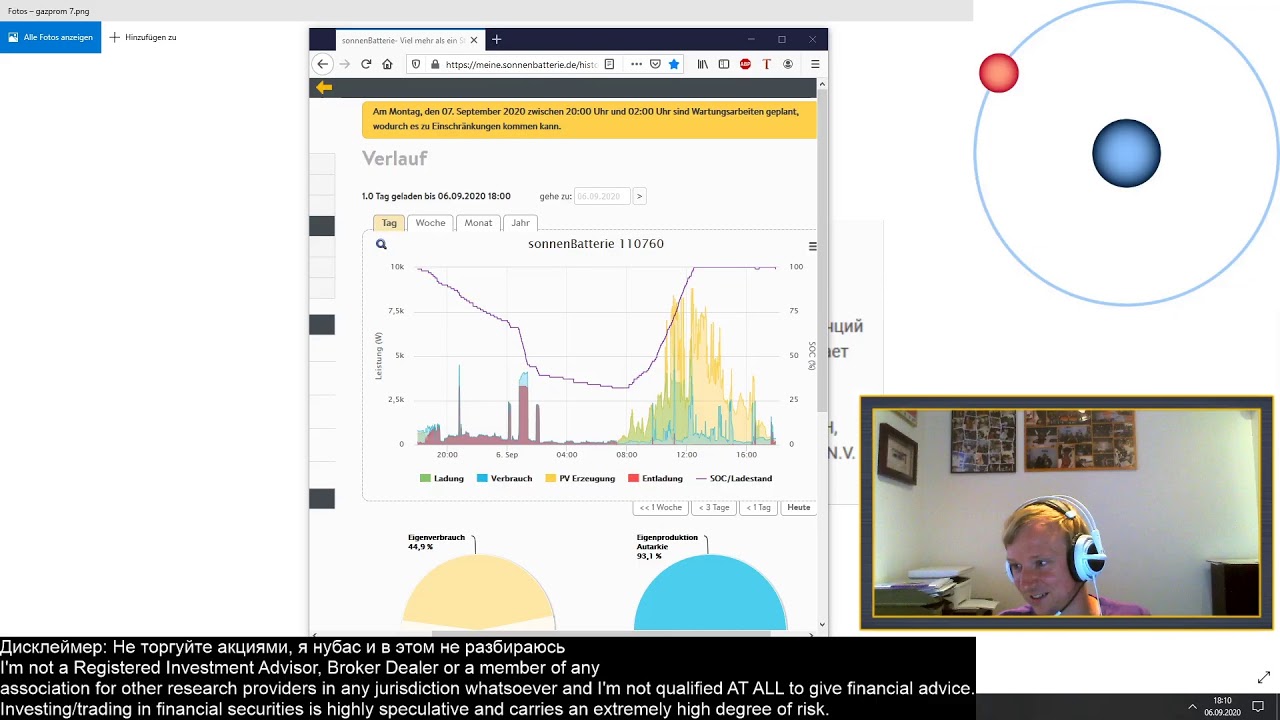Go back using Firefox back arrow
Image resolution: width=1280 pixels, height=720 pixels.
pyautogui.click(x=322, y=64)
